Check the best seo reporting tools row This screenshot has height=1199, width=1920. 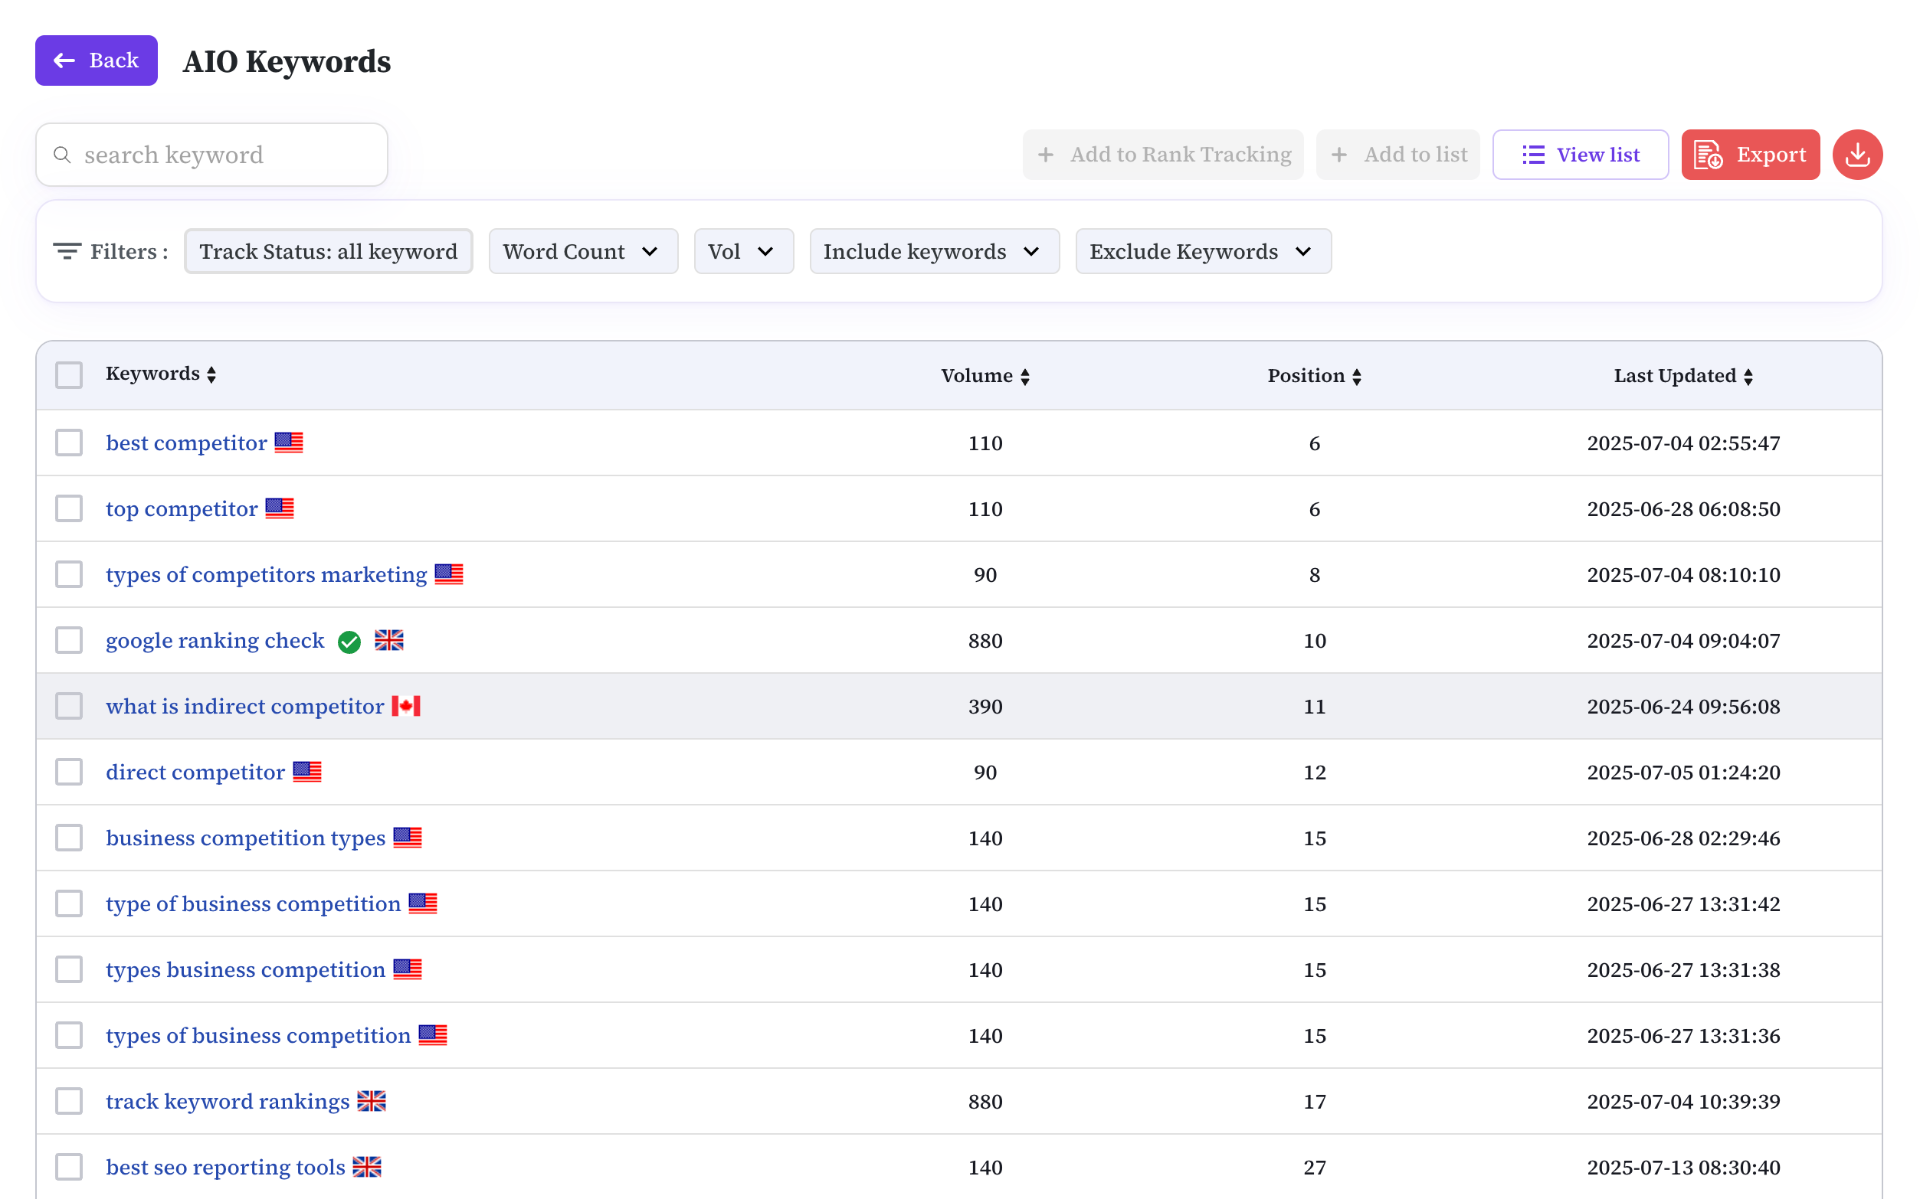(x=69, y=1167)
